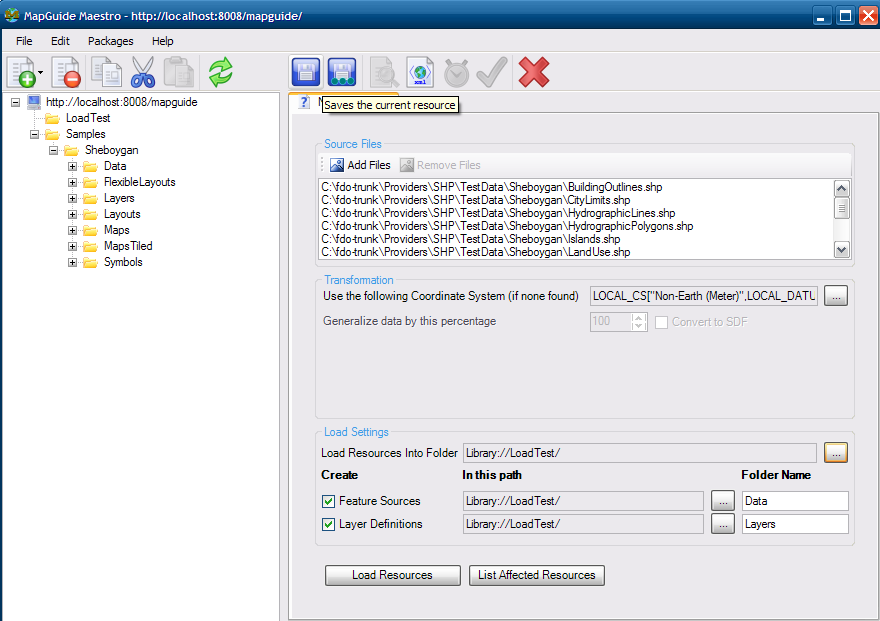This screenshot has height=621, width=880.
Task: Browse the Feature Sources path ellipsis button
Action: coord(723,501)
